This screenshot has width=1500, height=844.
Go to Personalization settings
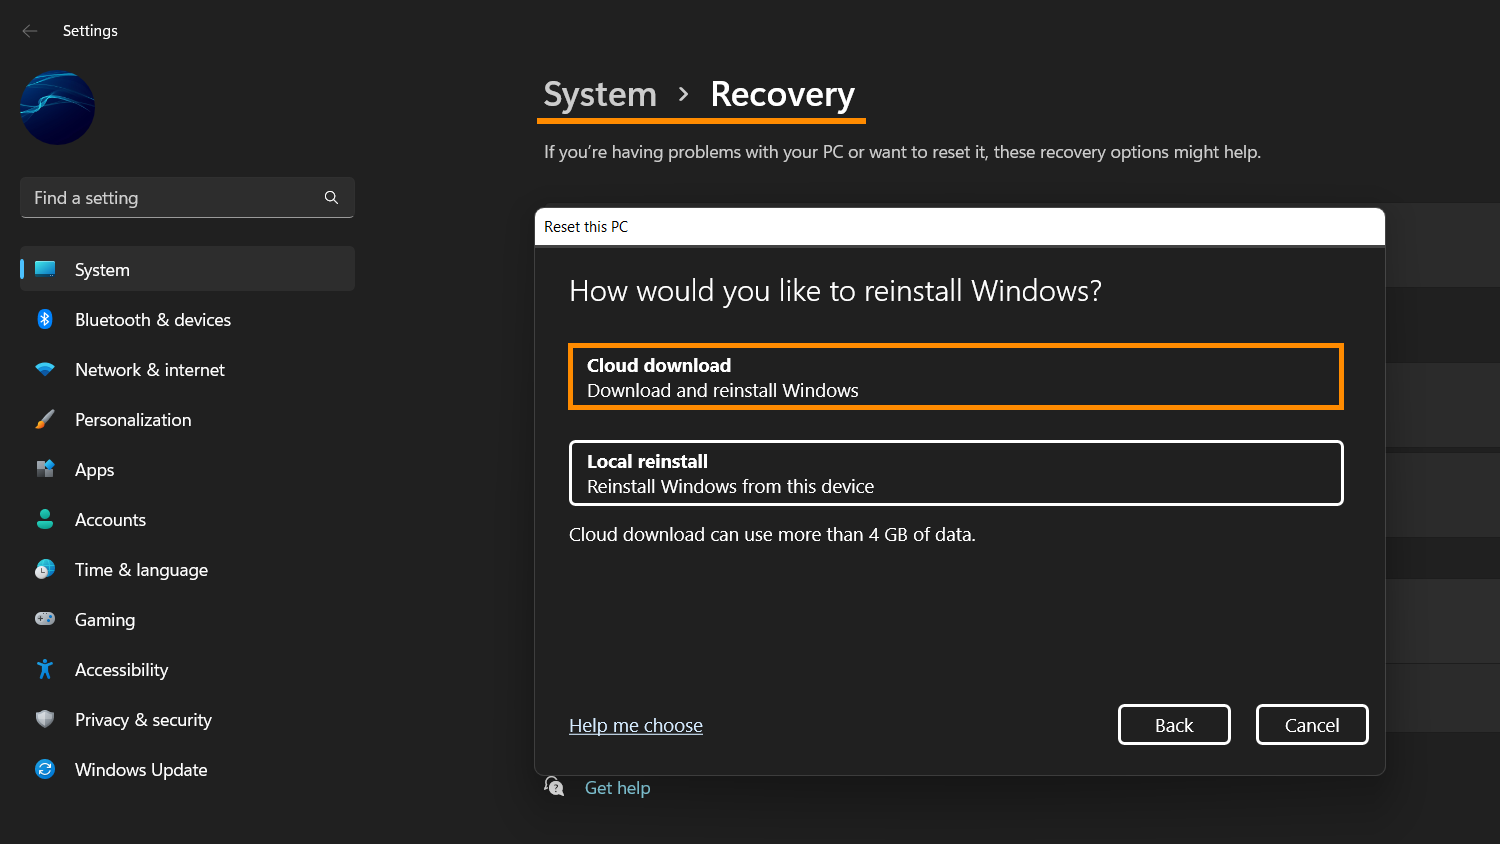pyautogui.click(x=133, y=420)
